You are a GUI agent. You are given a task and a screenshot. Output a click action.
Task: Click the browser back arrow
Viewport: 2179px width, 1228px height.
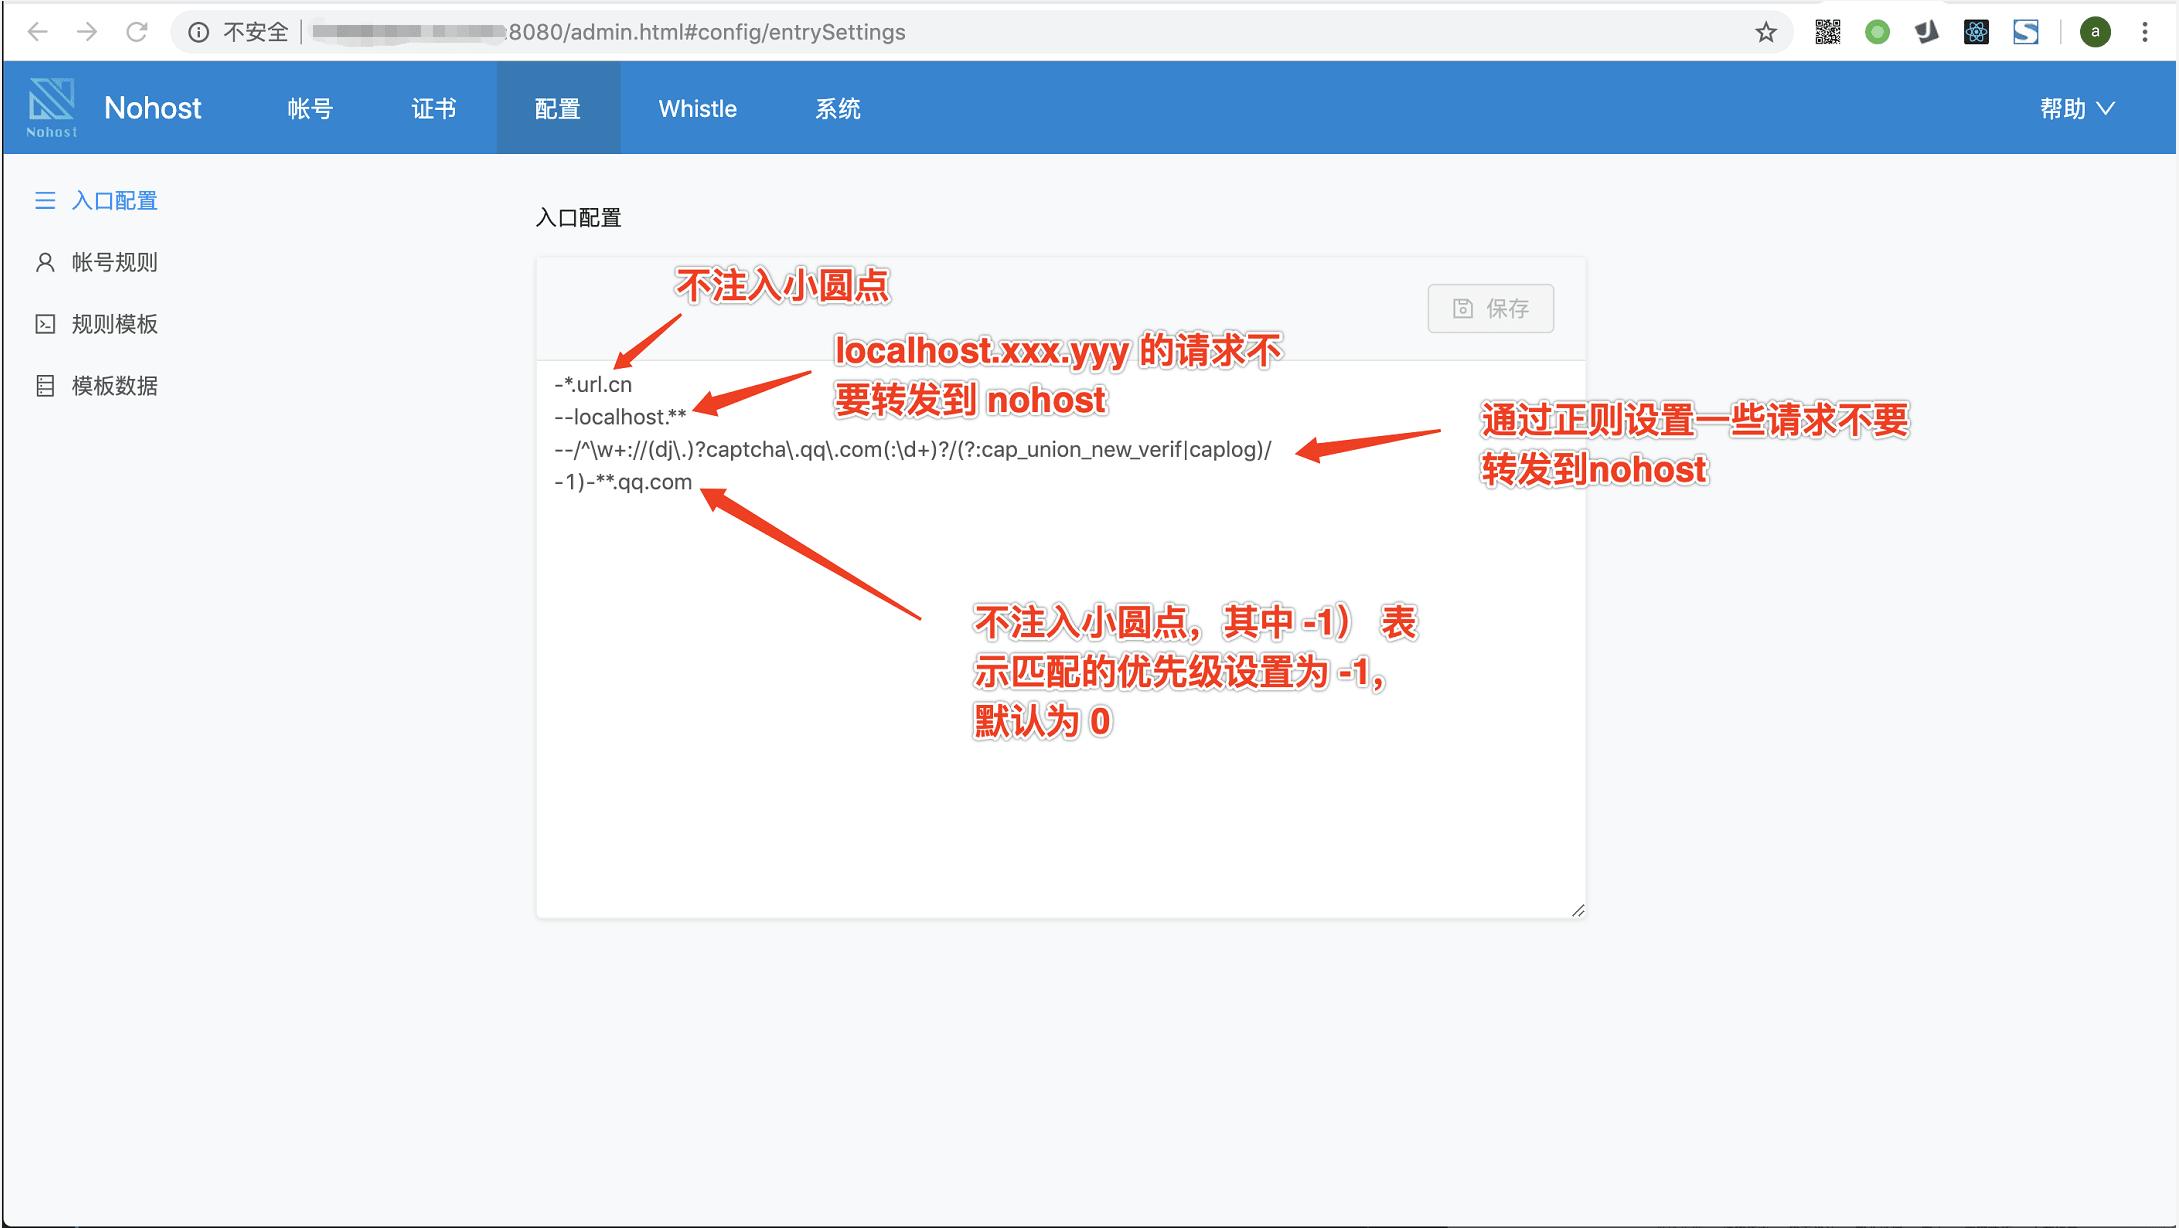pos(37,32)
